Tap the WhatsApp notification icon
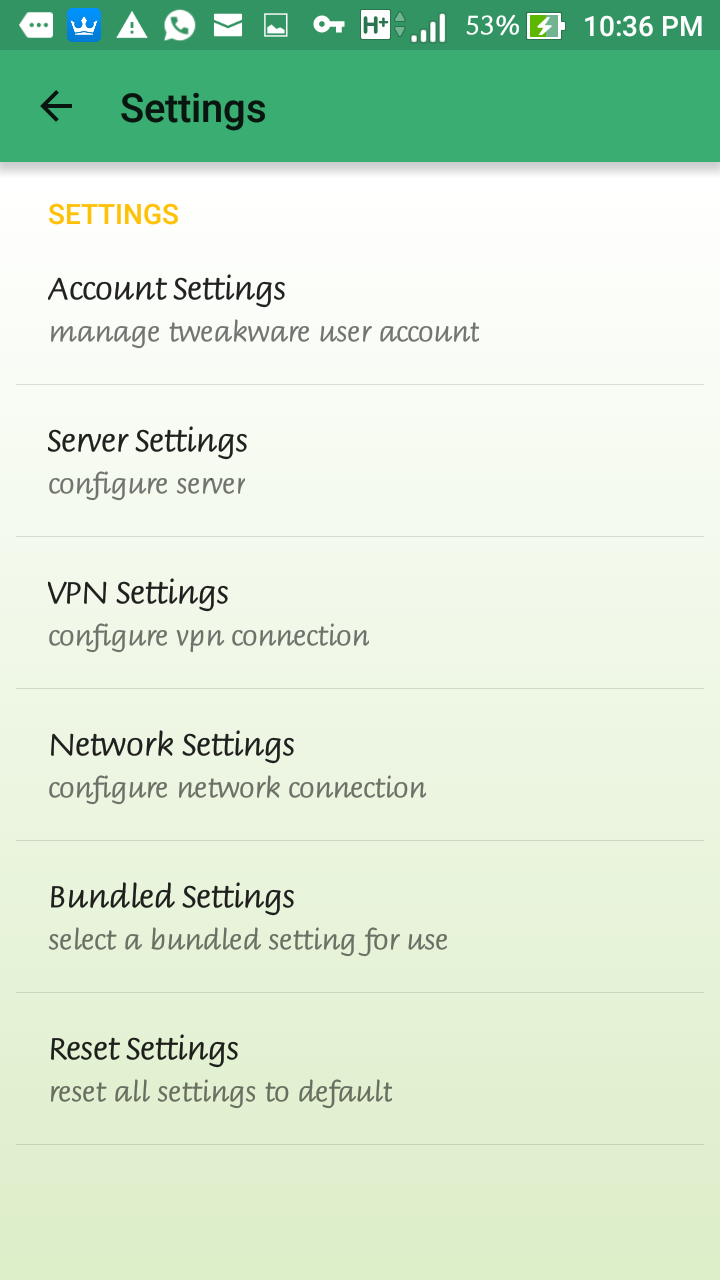Viewport: 720px width, 1280px height. 179,25
